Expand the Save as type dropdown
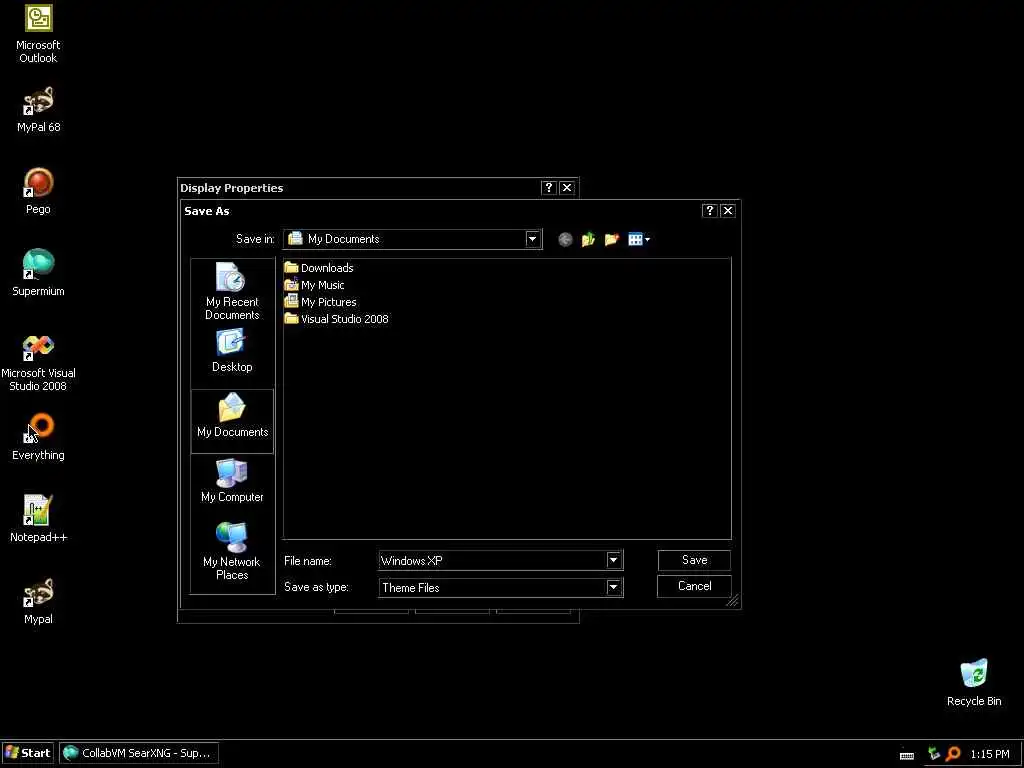The image size is (1024, 768). pos(613,587)
